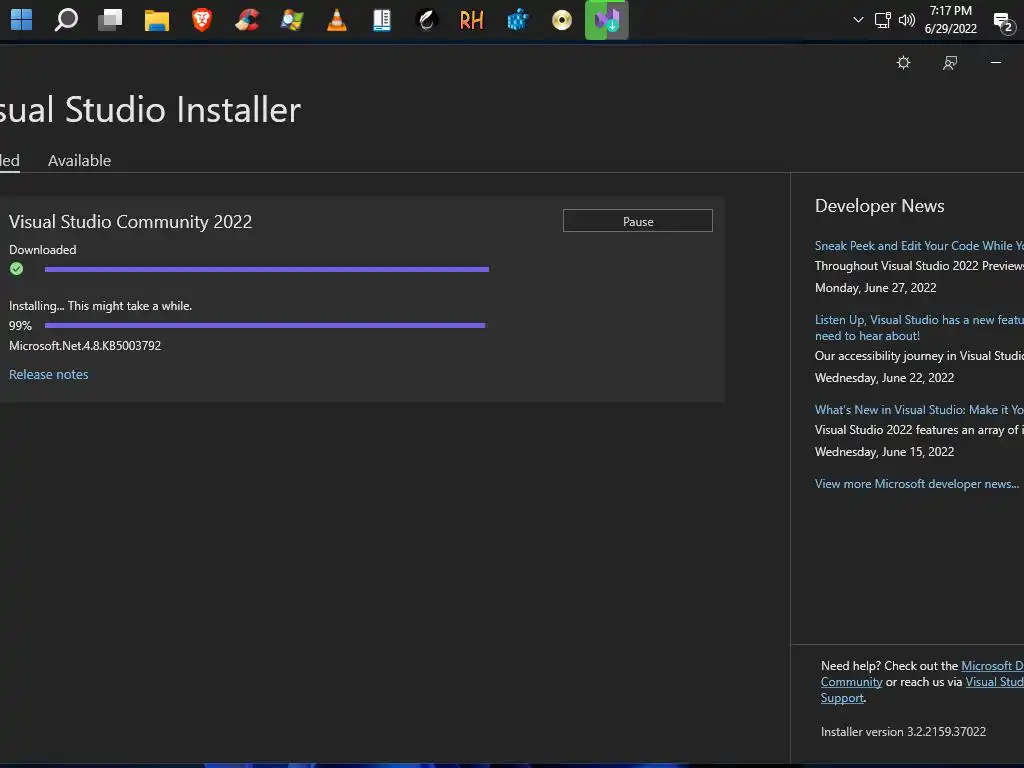Click the Monday, June 27, 2022 date

pos(875,287)
